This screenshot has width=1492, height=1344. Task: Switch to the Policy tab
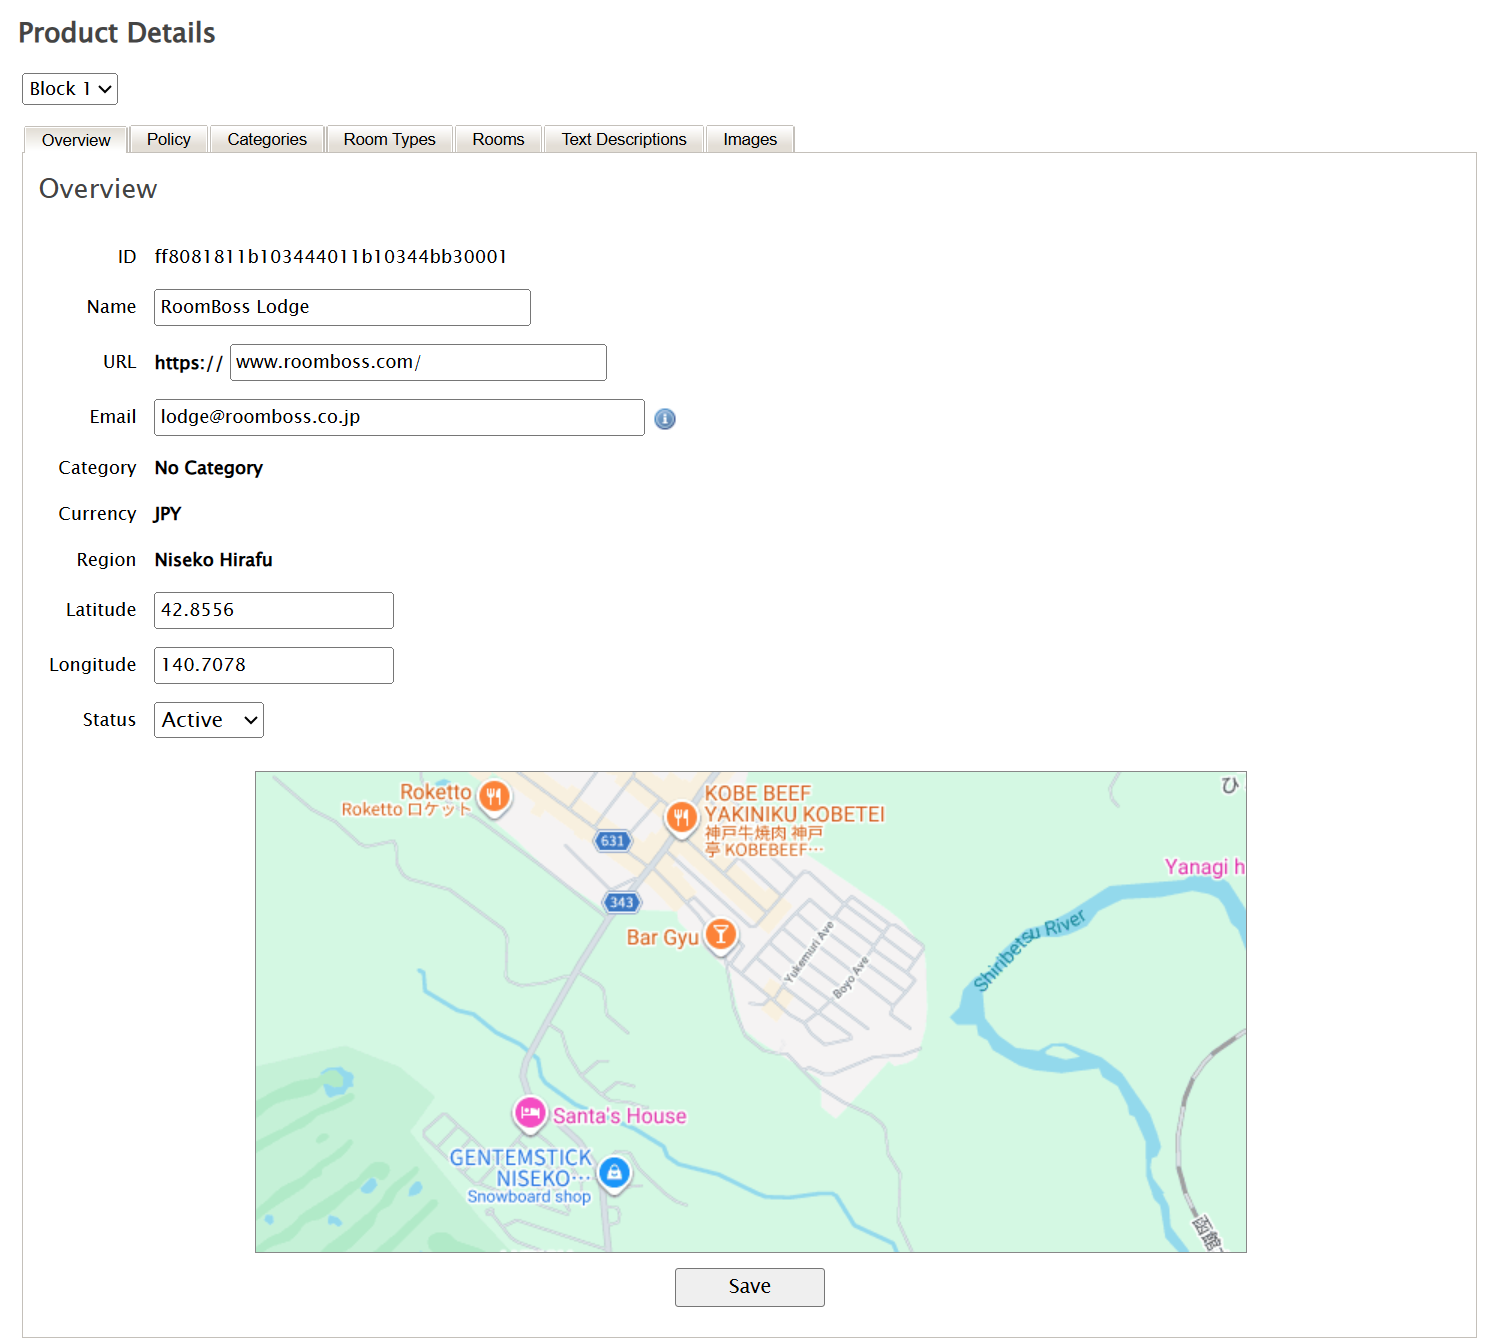coord(168,139)
